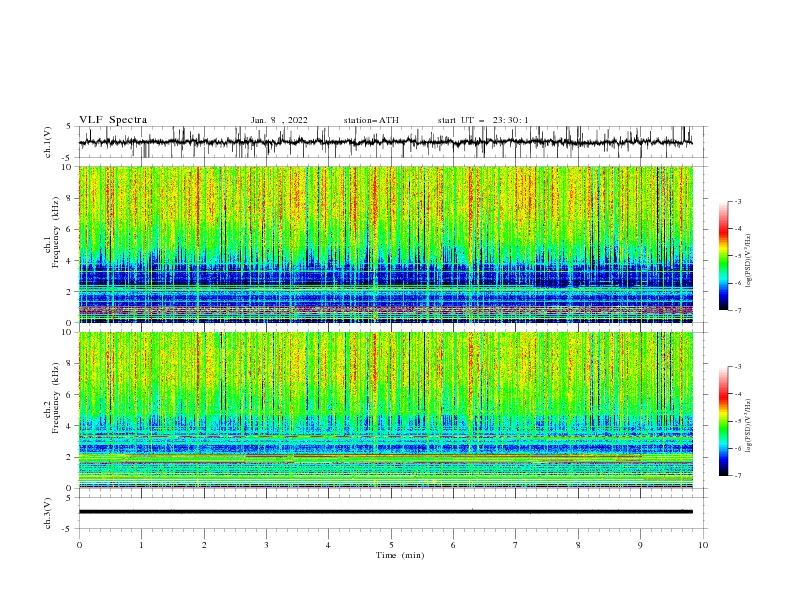The image size is (792, 612).
Task: Pick the ch.2 PSD color scale bar
Action: click(x=723, y=421)
